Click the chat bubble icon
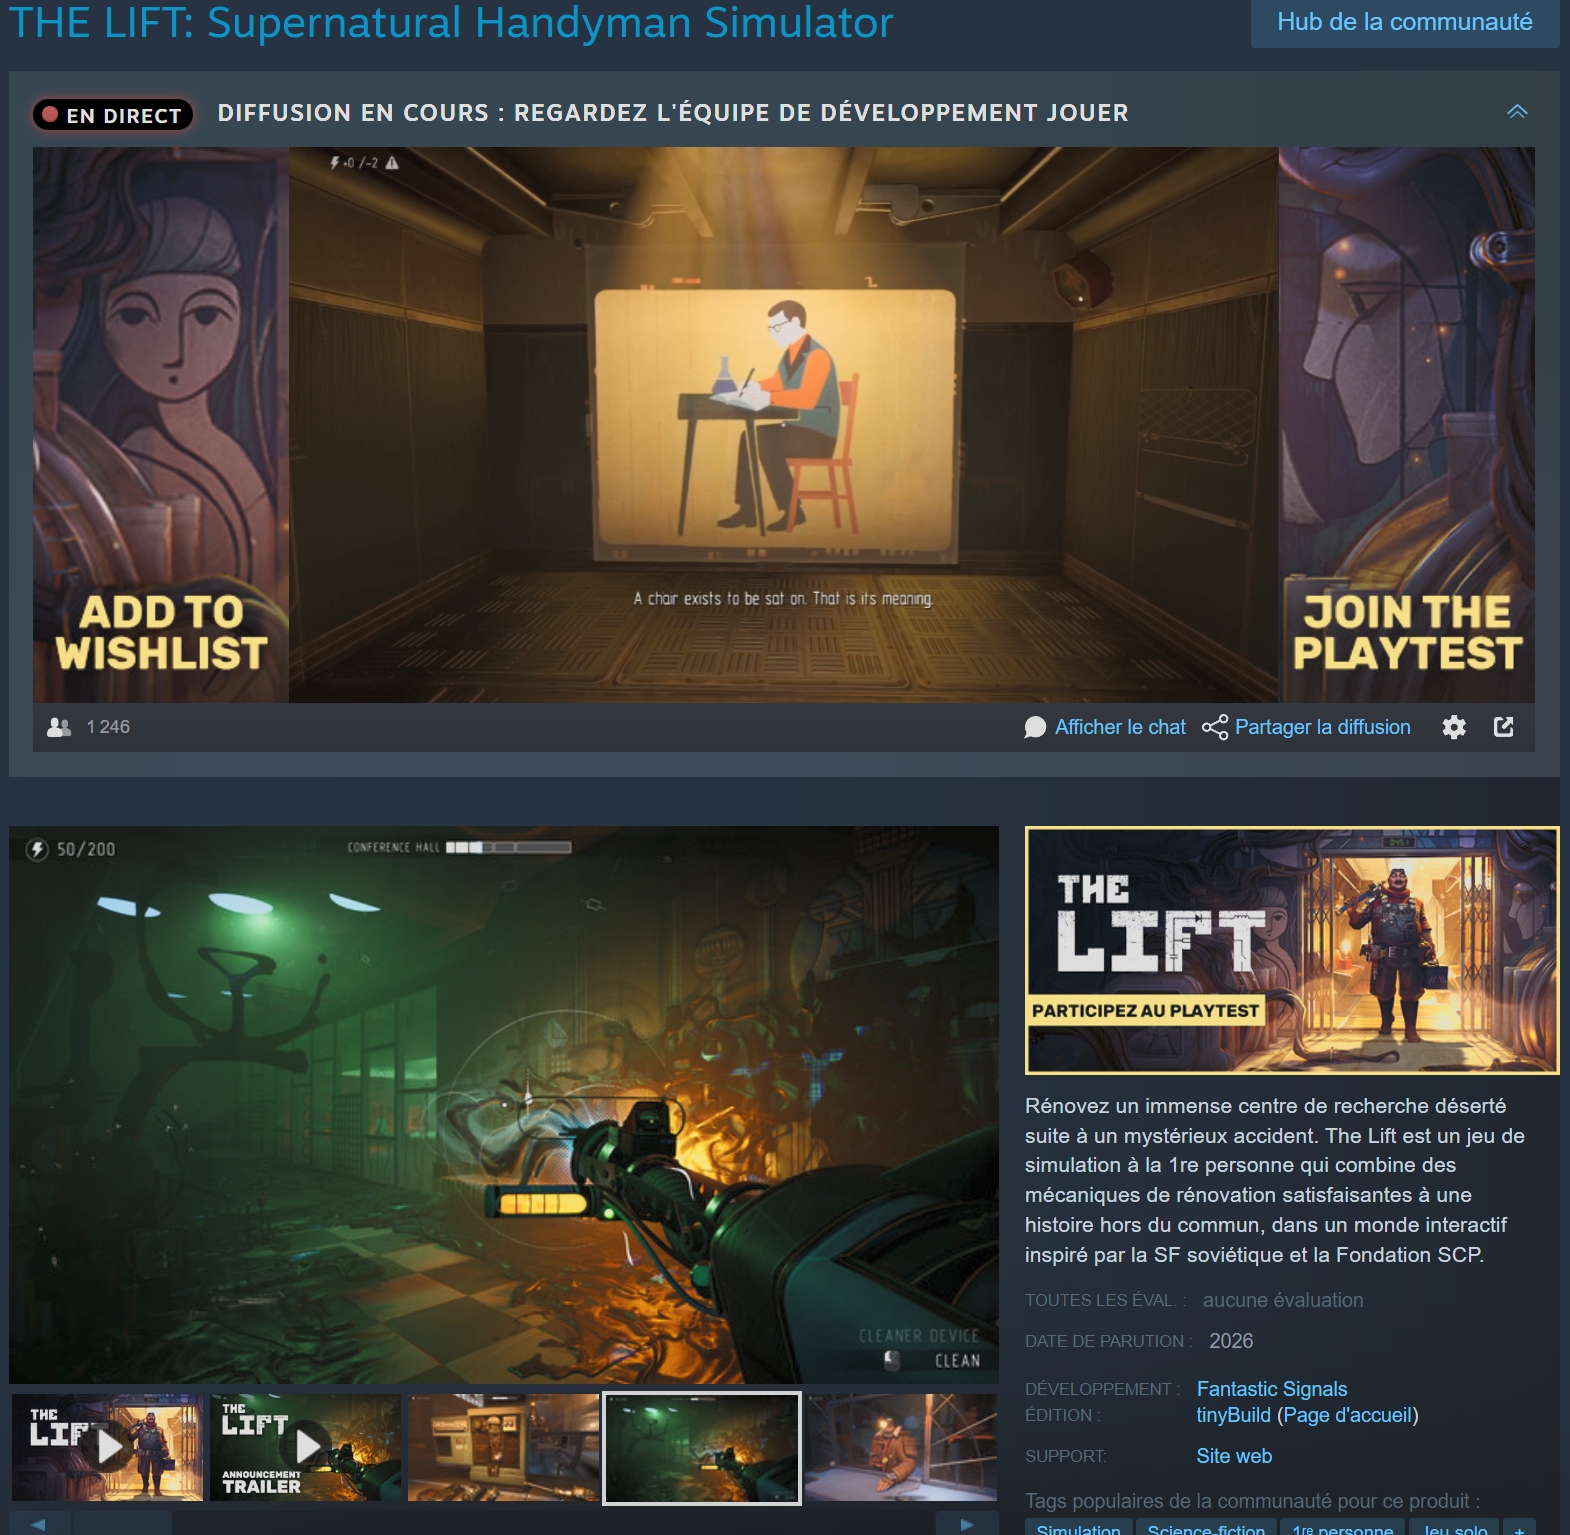The height and width of the screenshot is (1535, 1570). point(1035,727)
